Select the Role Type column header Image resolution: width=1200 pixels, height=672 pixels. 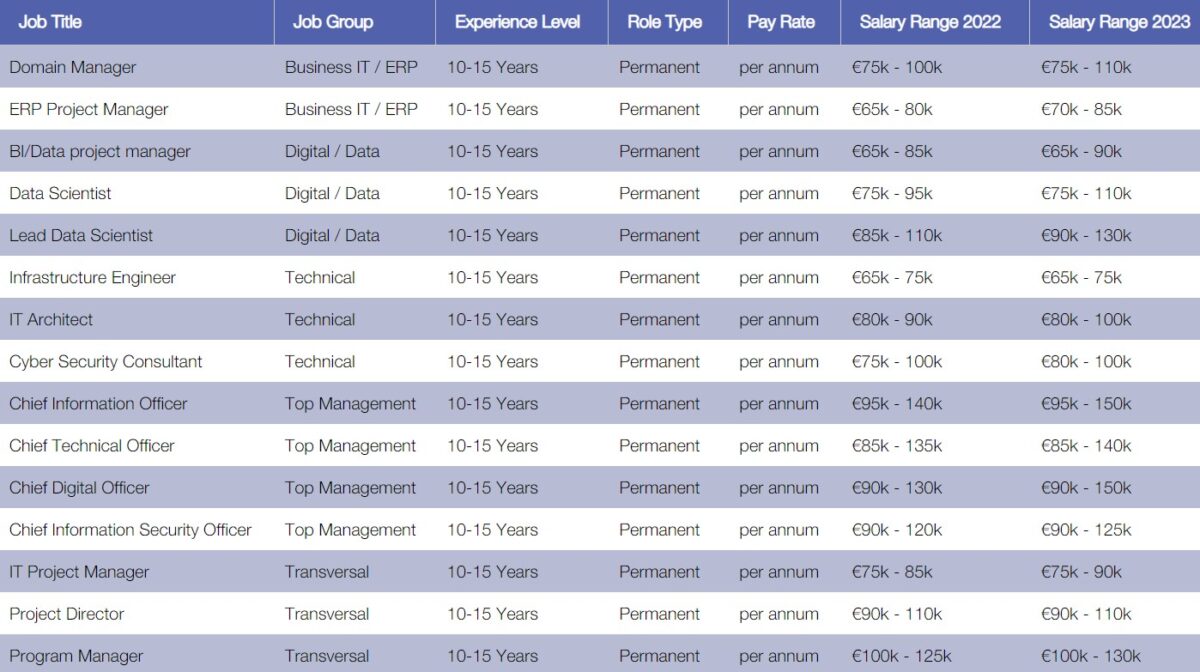tap(665, 22)
